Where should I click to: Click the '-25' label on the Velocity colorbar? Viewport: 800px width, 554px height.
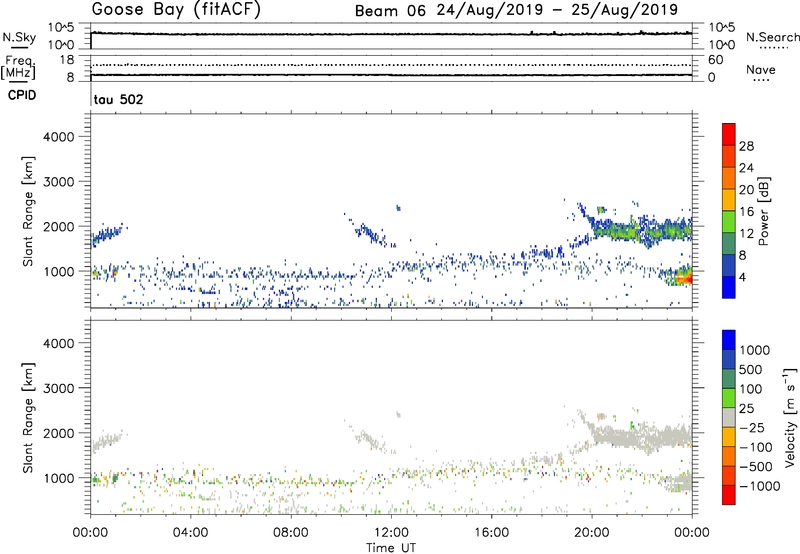coord(750,428)
